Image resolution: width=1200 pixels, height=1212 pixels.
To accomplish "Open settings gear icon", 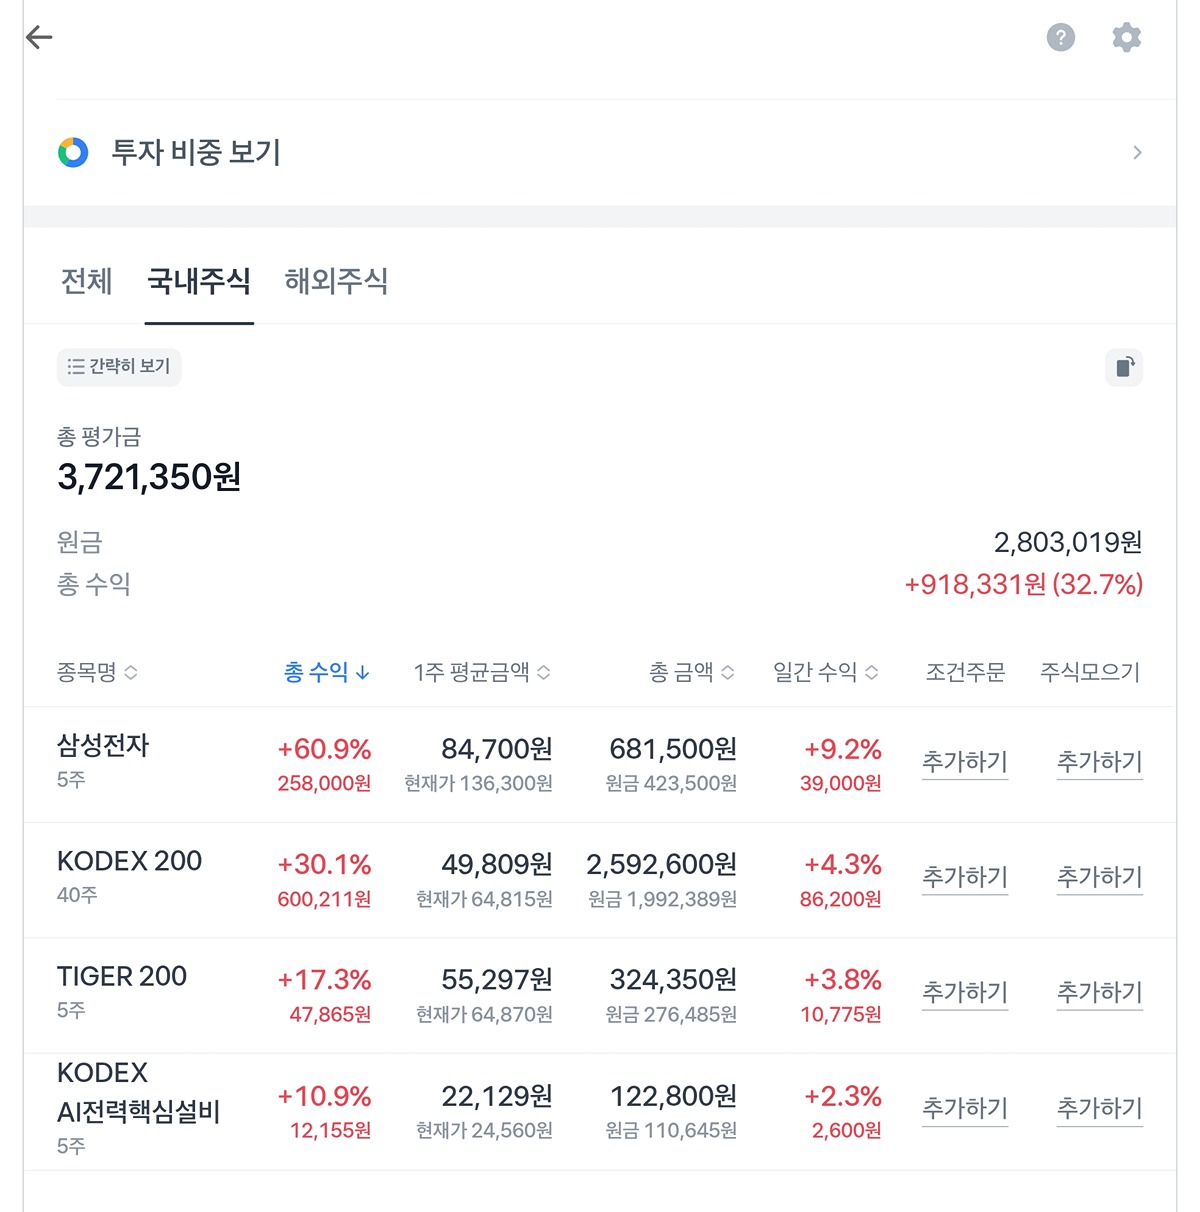I will click(x=1126, y=38).
